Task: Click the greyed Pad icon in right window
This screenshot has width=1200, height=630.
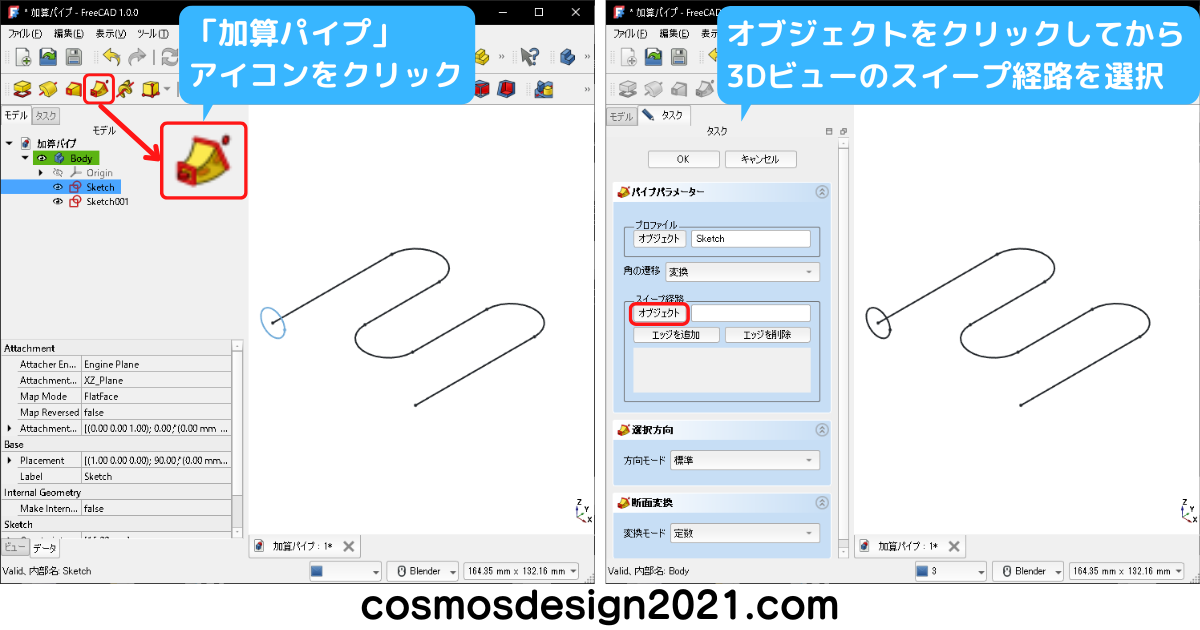Action: 628,89
